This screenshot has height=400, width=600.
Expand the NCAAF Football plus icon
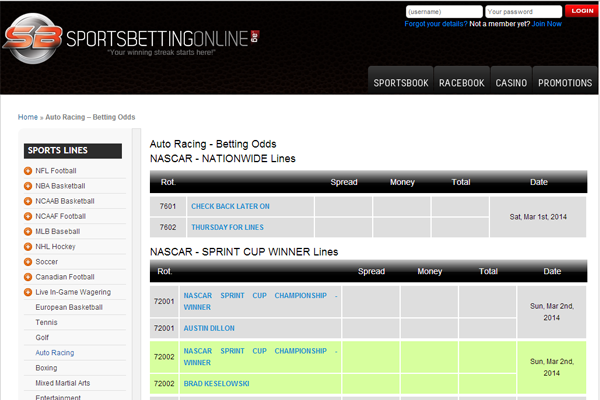pyautogui.click(x=28, y=216)
